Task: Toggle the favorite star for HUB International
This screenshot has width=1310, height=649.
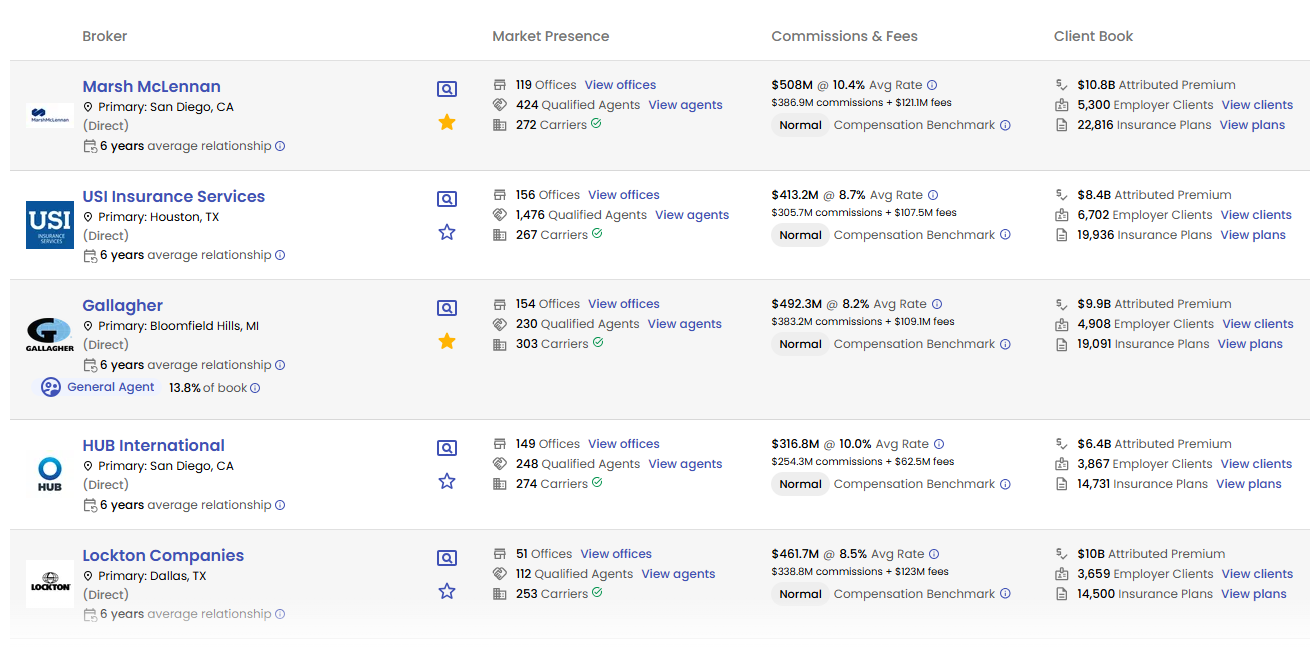Action: coord(447,481)
